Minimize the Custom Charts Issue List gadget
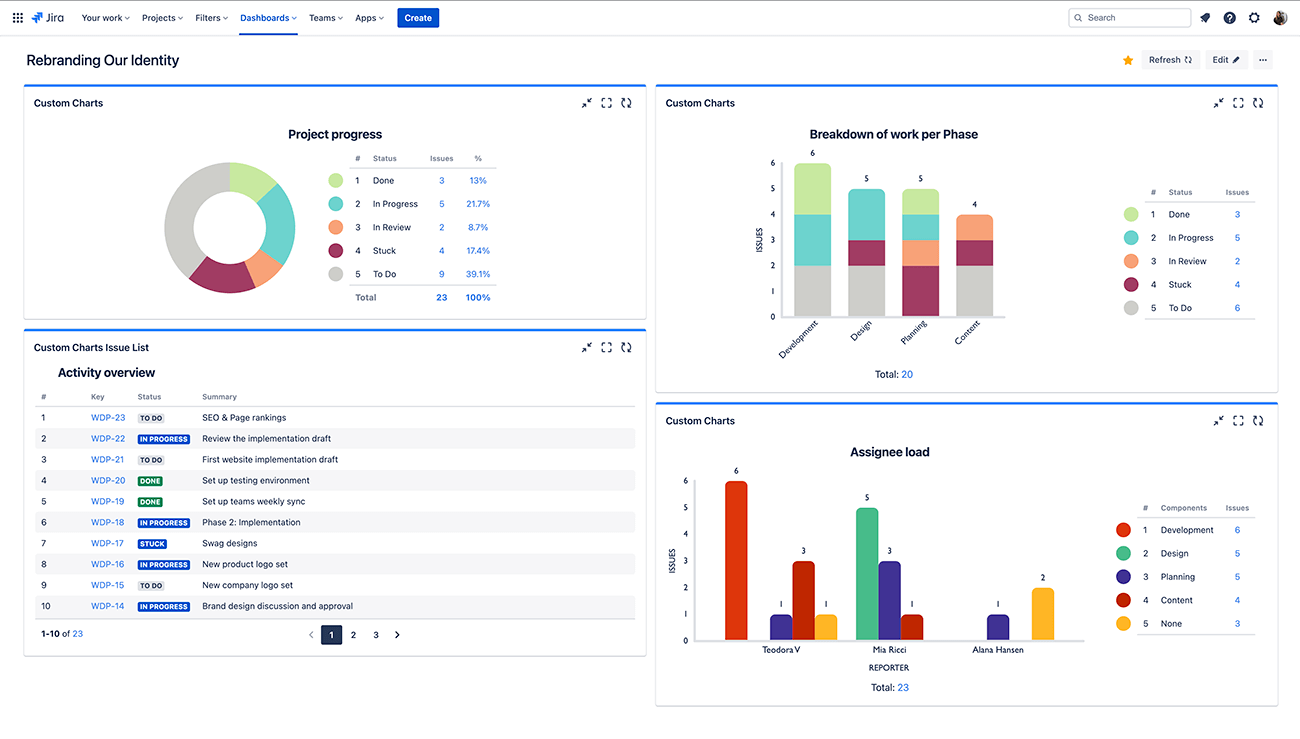The height and width of the screenshot is (739, 1300). (586, 347)
